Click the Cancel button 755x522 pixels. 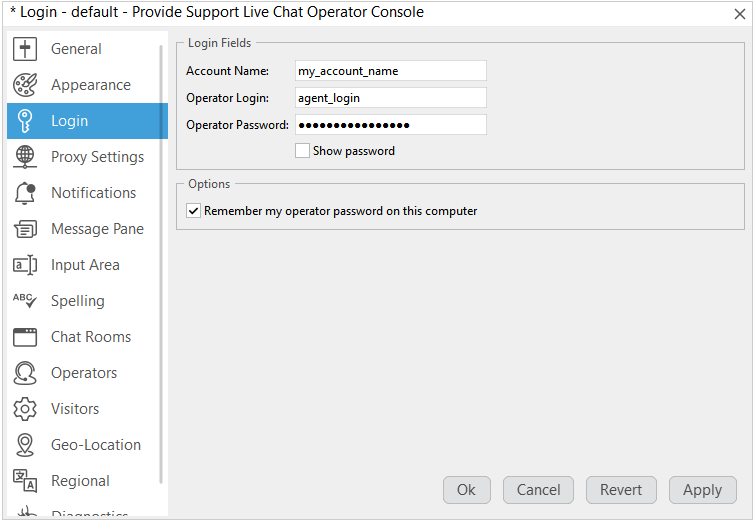(x=538, y=490)
